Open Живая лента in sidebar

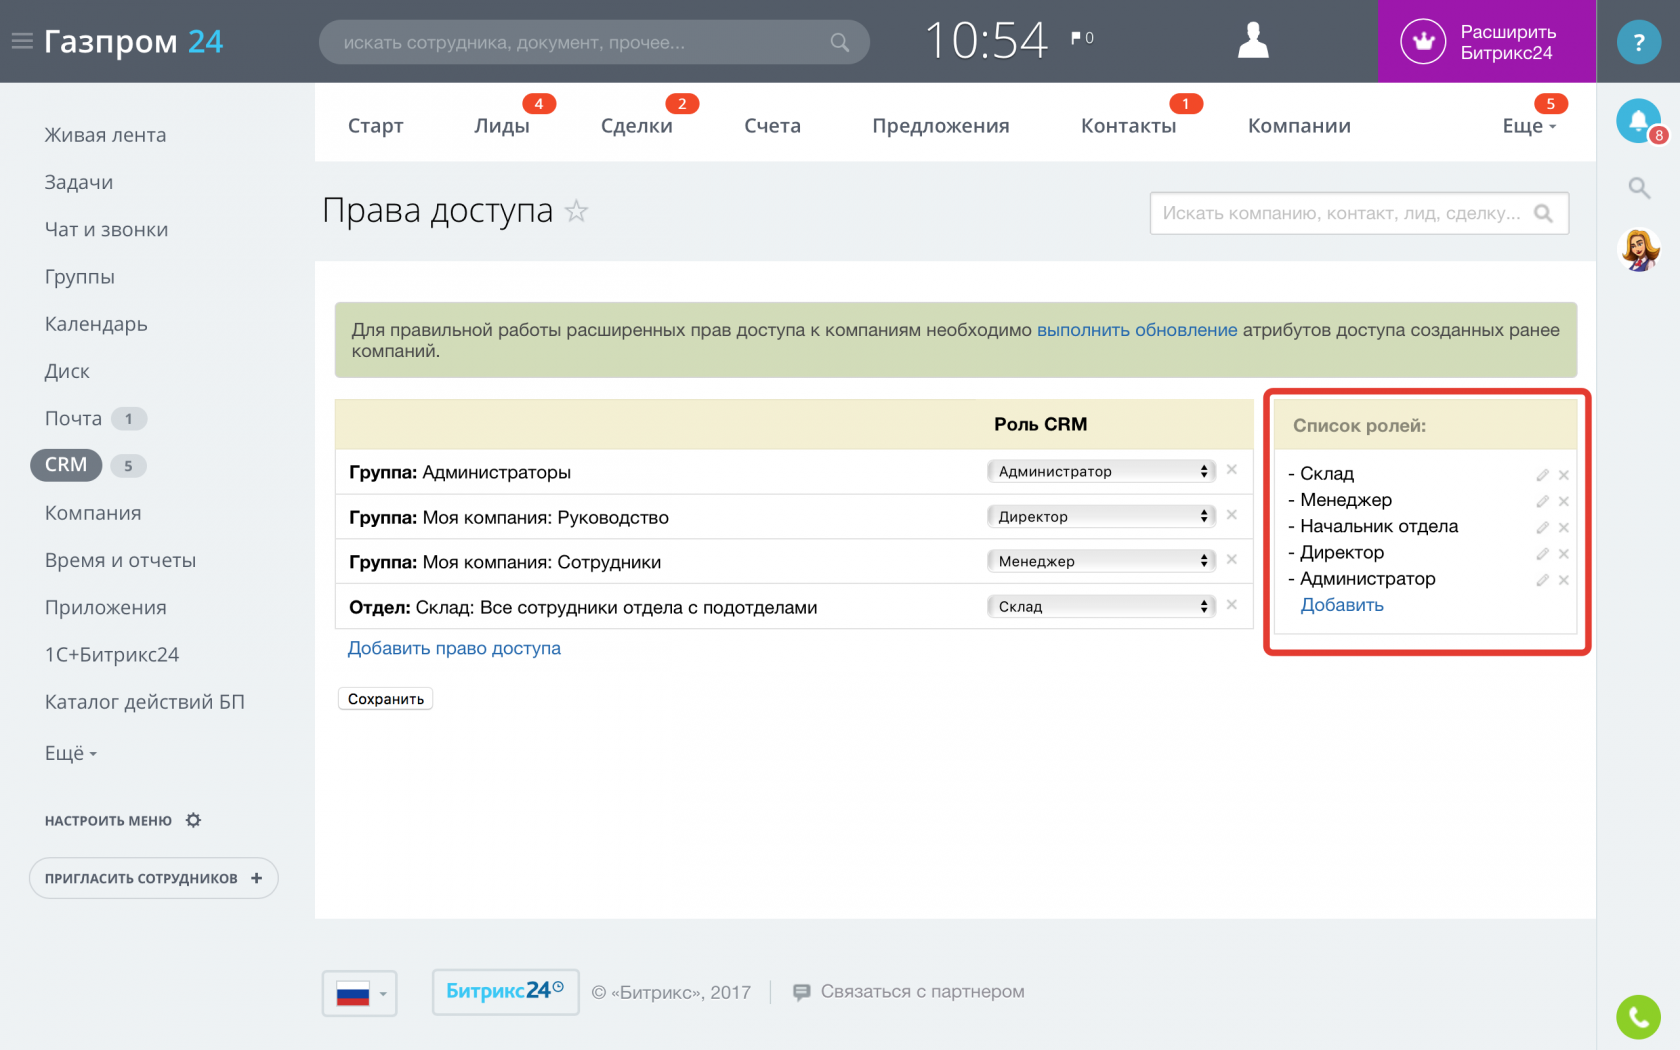pos(105,135)
